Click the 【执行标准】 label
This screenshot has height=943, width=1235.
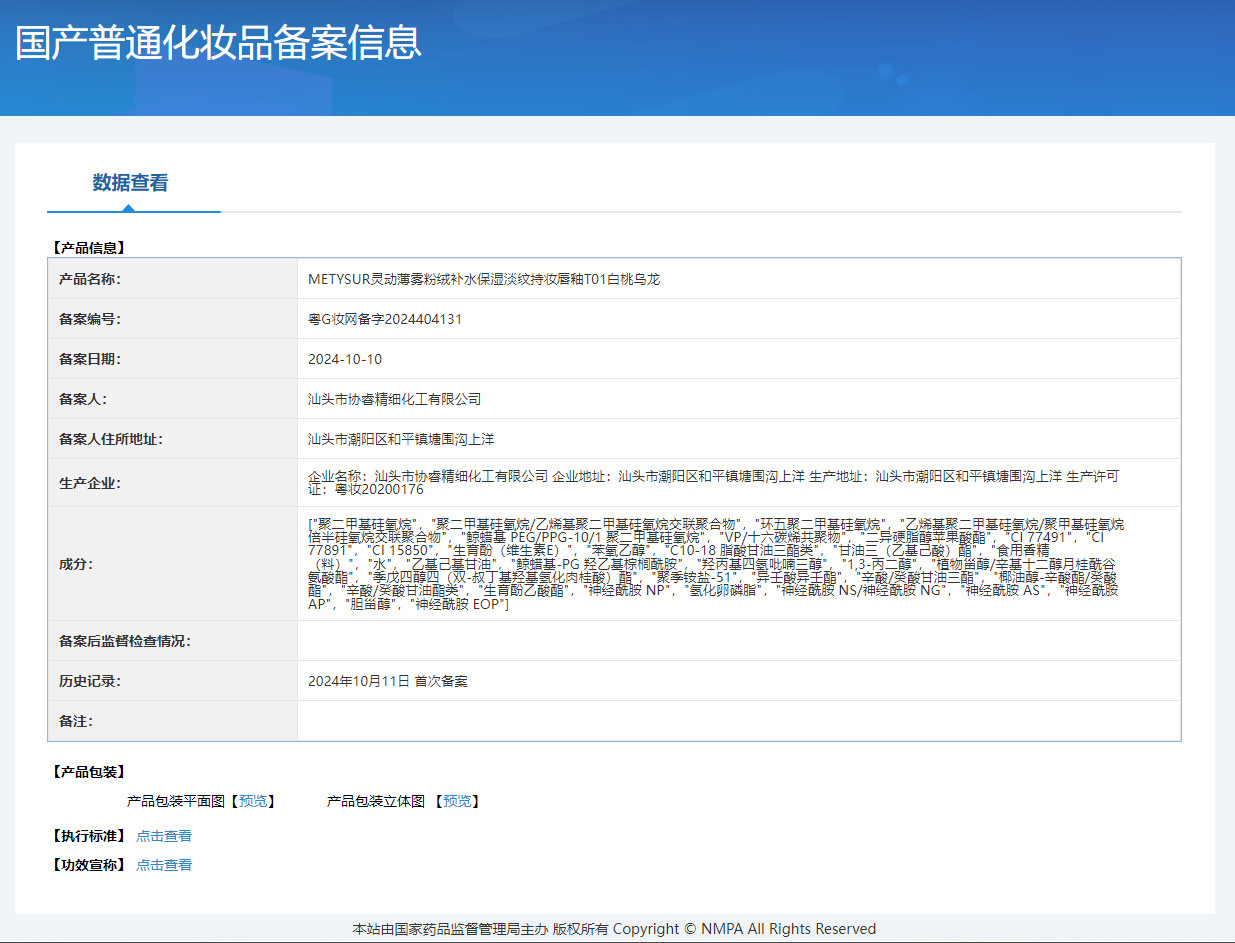[x=88, y=836]
